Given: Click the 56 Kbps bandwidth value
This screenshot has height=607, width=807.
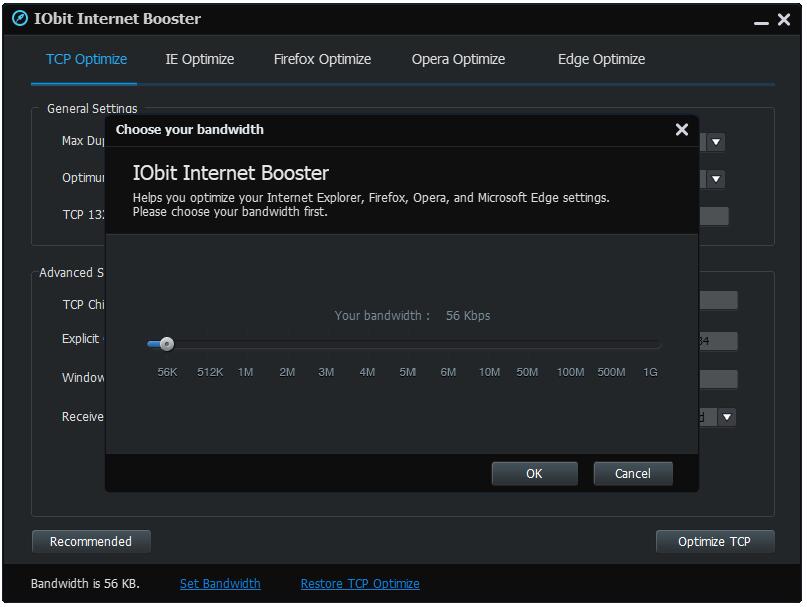Looking at the screenshot, I should point(468,316).
